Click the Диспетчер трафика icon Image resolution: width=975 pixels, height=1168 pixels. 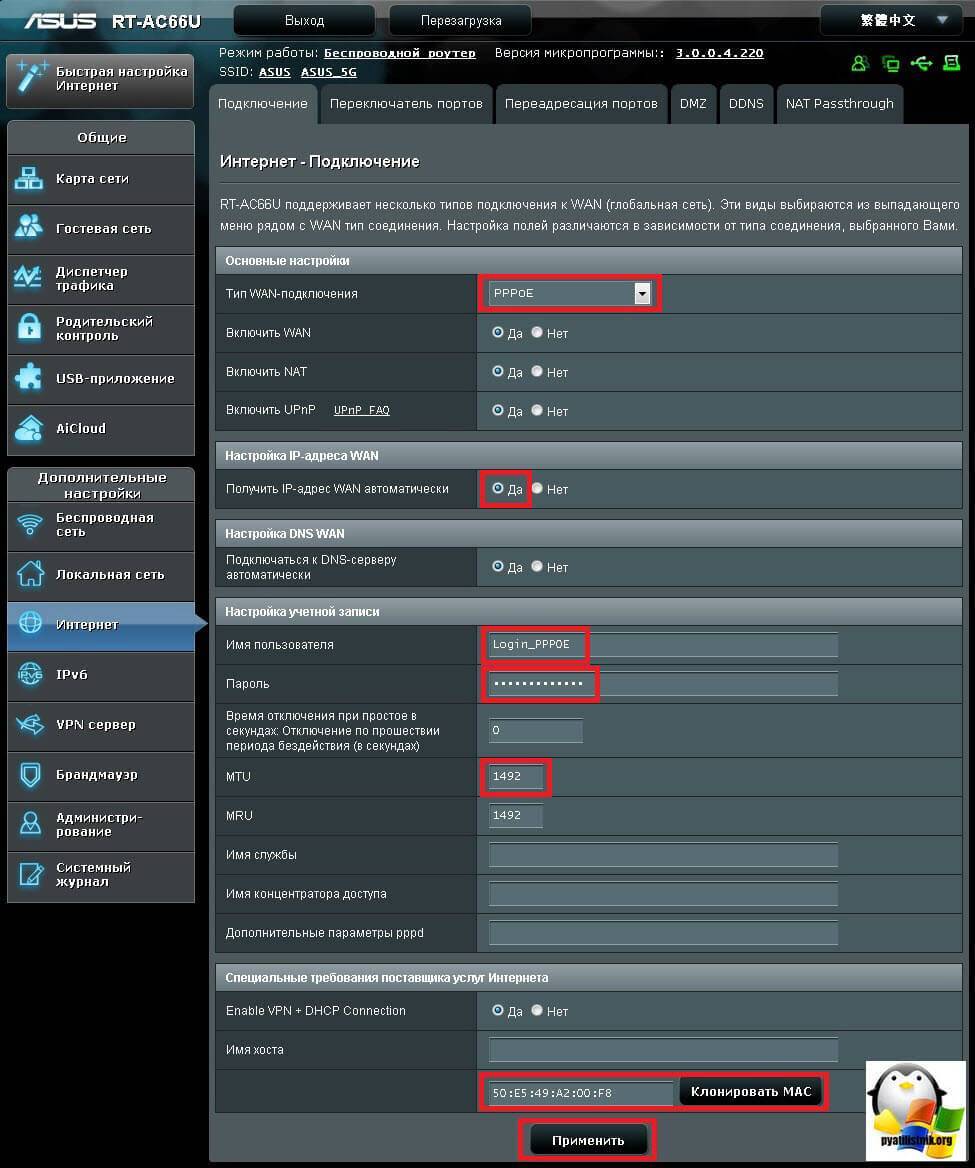point(29,278)
